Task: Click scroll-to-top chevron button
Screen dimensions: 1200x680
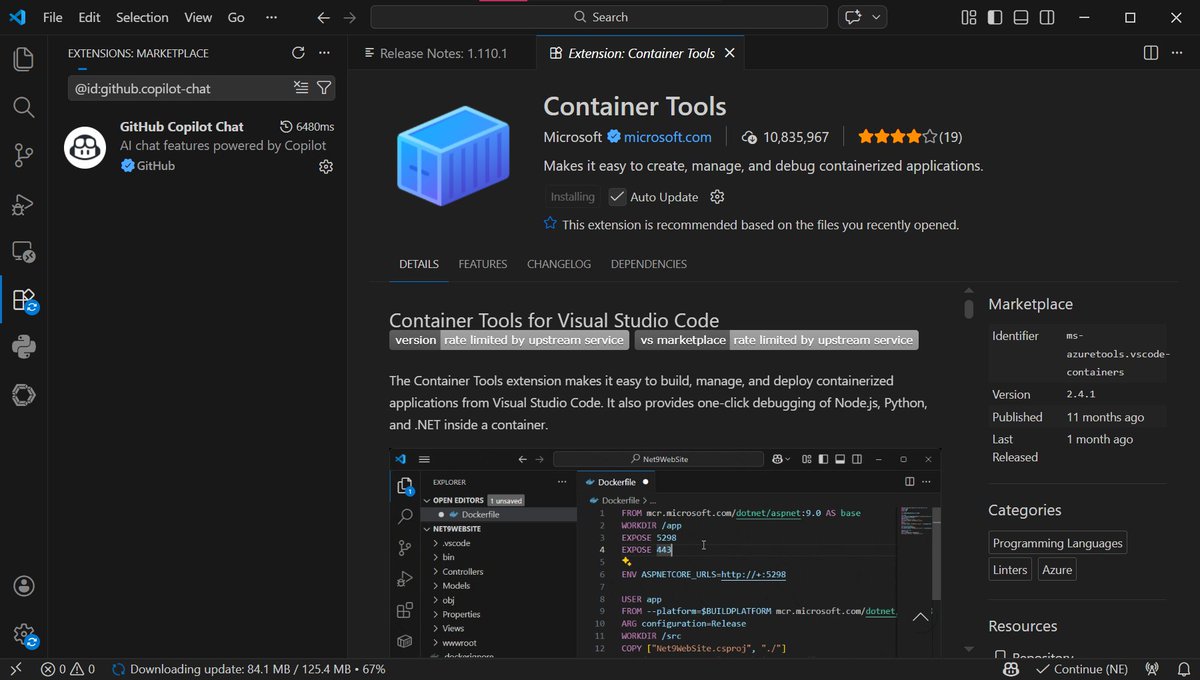Action: pyautogui.click(x=921, y=617)
